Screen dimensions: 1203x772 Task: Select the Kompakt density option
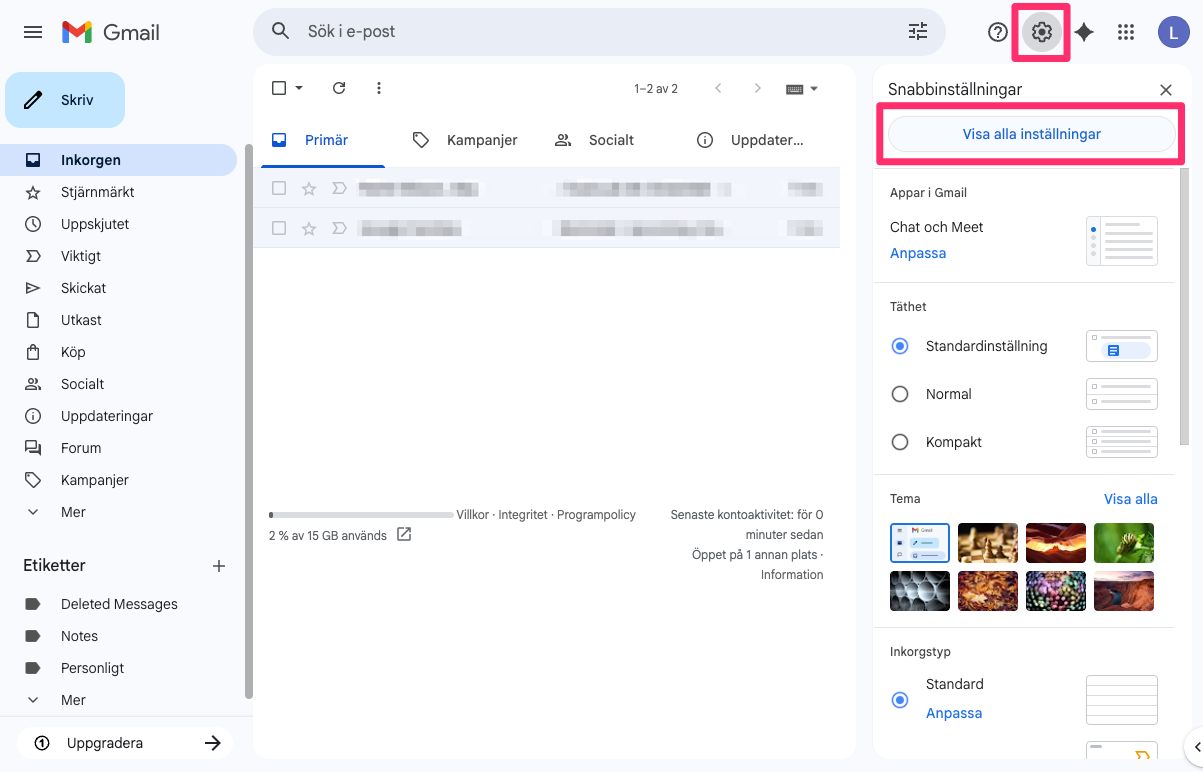[x=899, y=441]
